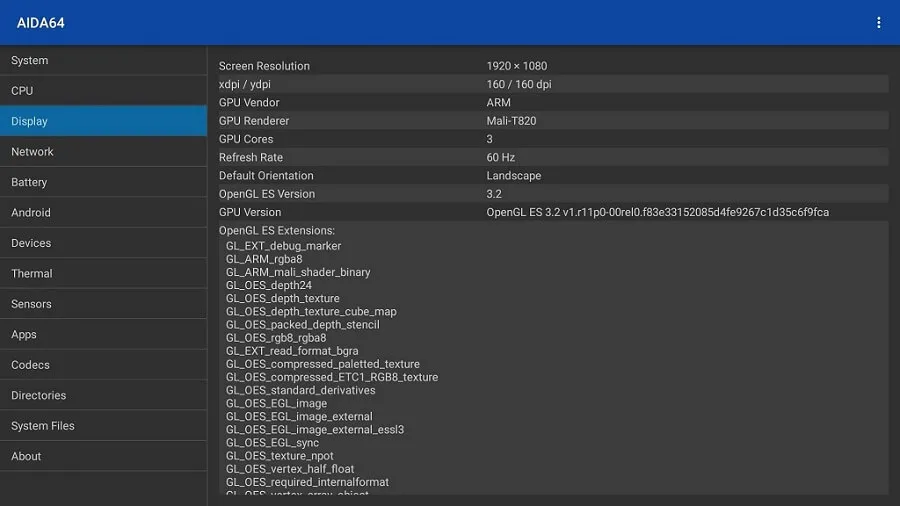900x506 pixels.
Task: Click the GPU Renderer Mali-T820 row
Action: pyautogui.click(x=552, y=121)
